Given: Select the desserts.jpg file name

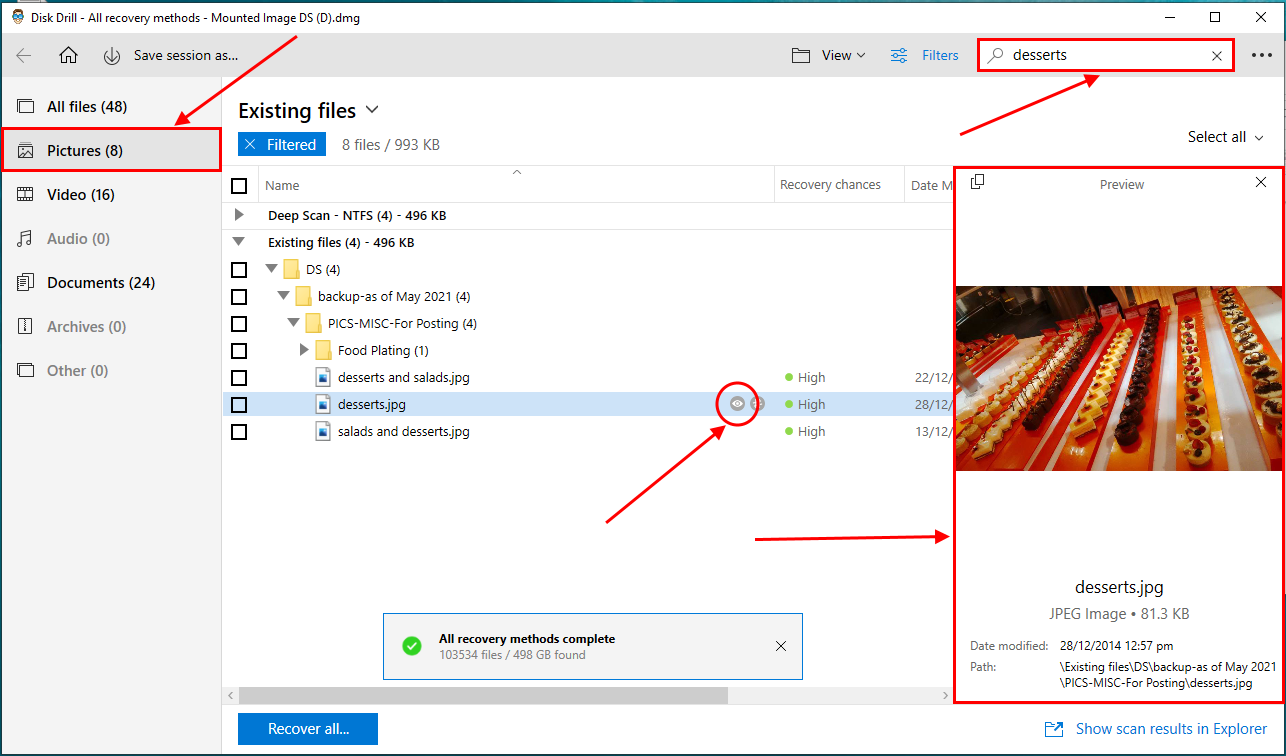Looking at the screenshot, I should point(372,405).
